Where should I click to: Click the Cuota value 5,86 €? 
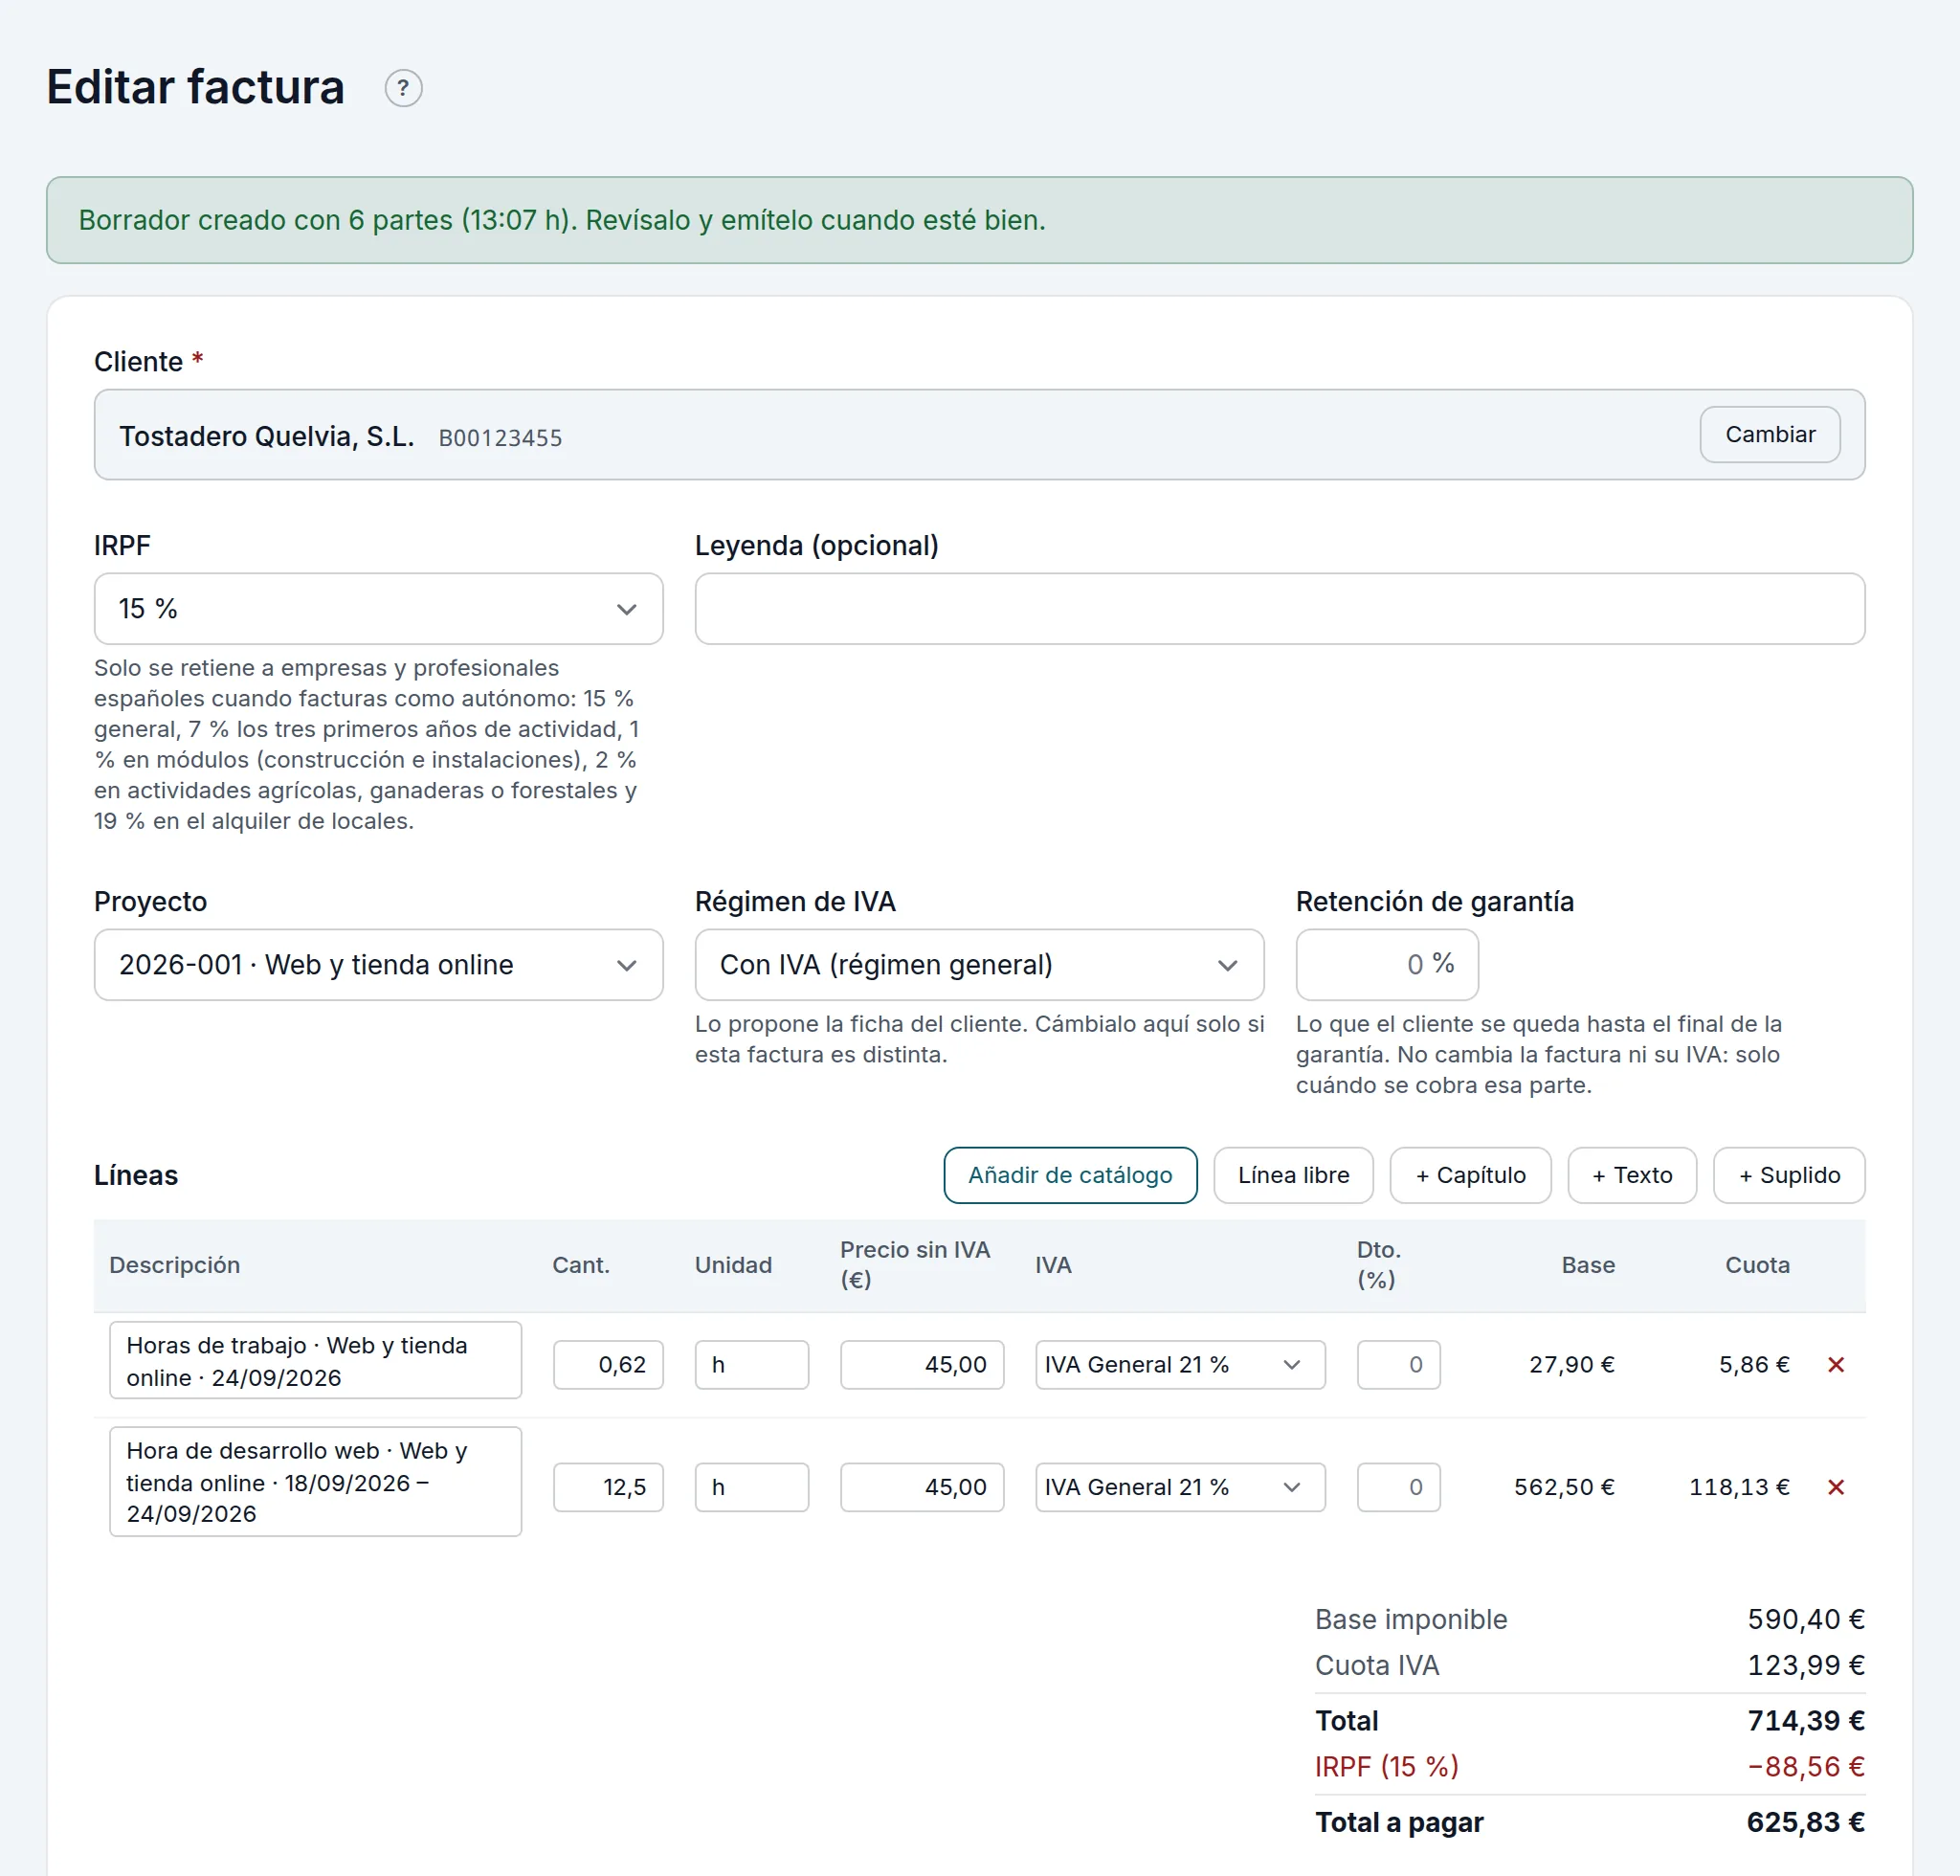coord(1754,1365)
